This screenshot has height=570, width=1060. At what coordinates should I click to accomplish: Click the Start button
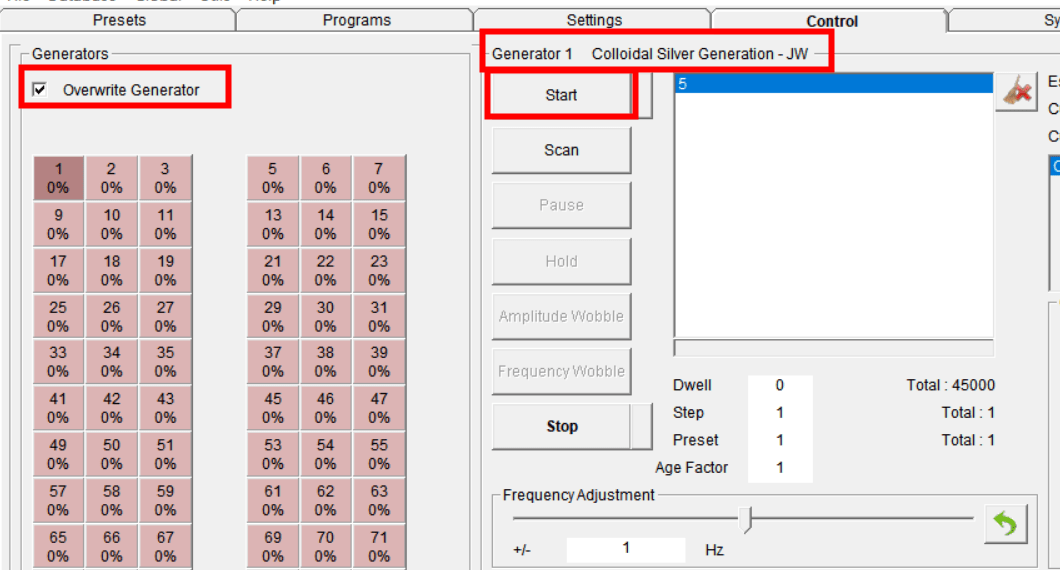click(x=561, y=95)
